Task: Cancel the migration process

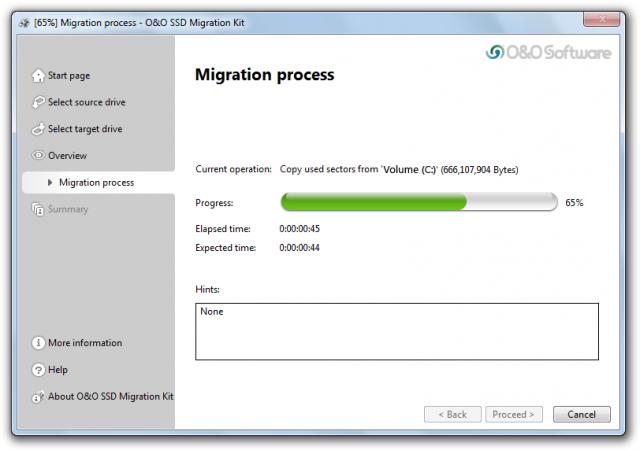Action: [582, 414]
